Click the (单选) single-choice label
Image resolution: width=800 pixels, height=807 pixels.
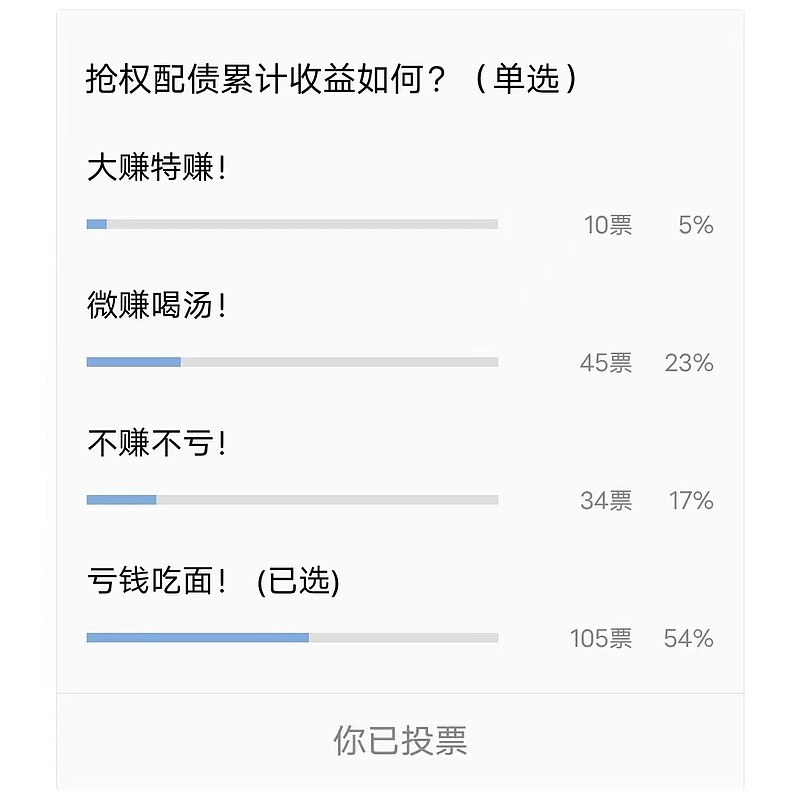point(526,79)
